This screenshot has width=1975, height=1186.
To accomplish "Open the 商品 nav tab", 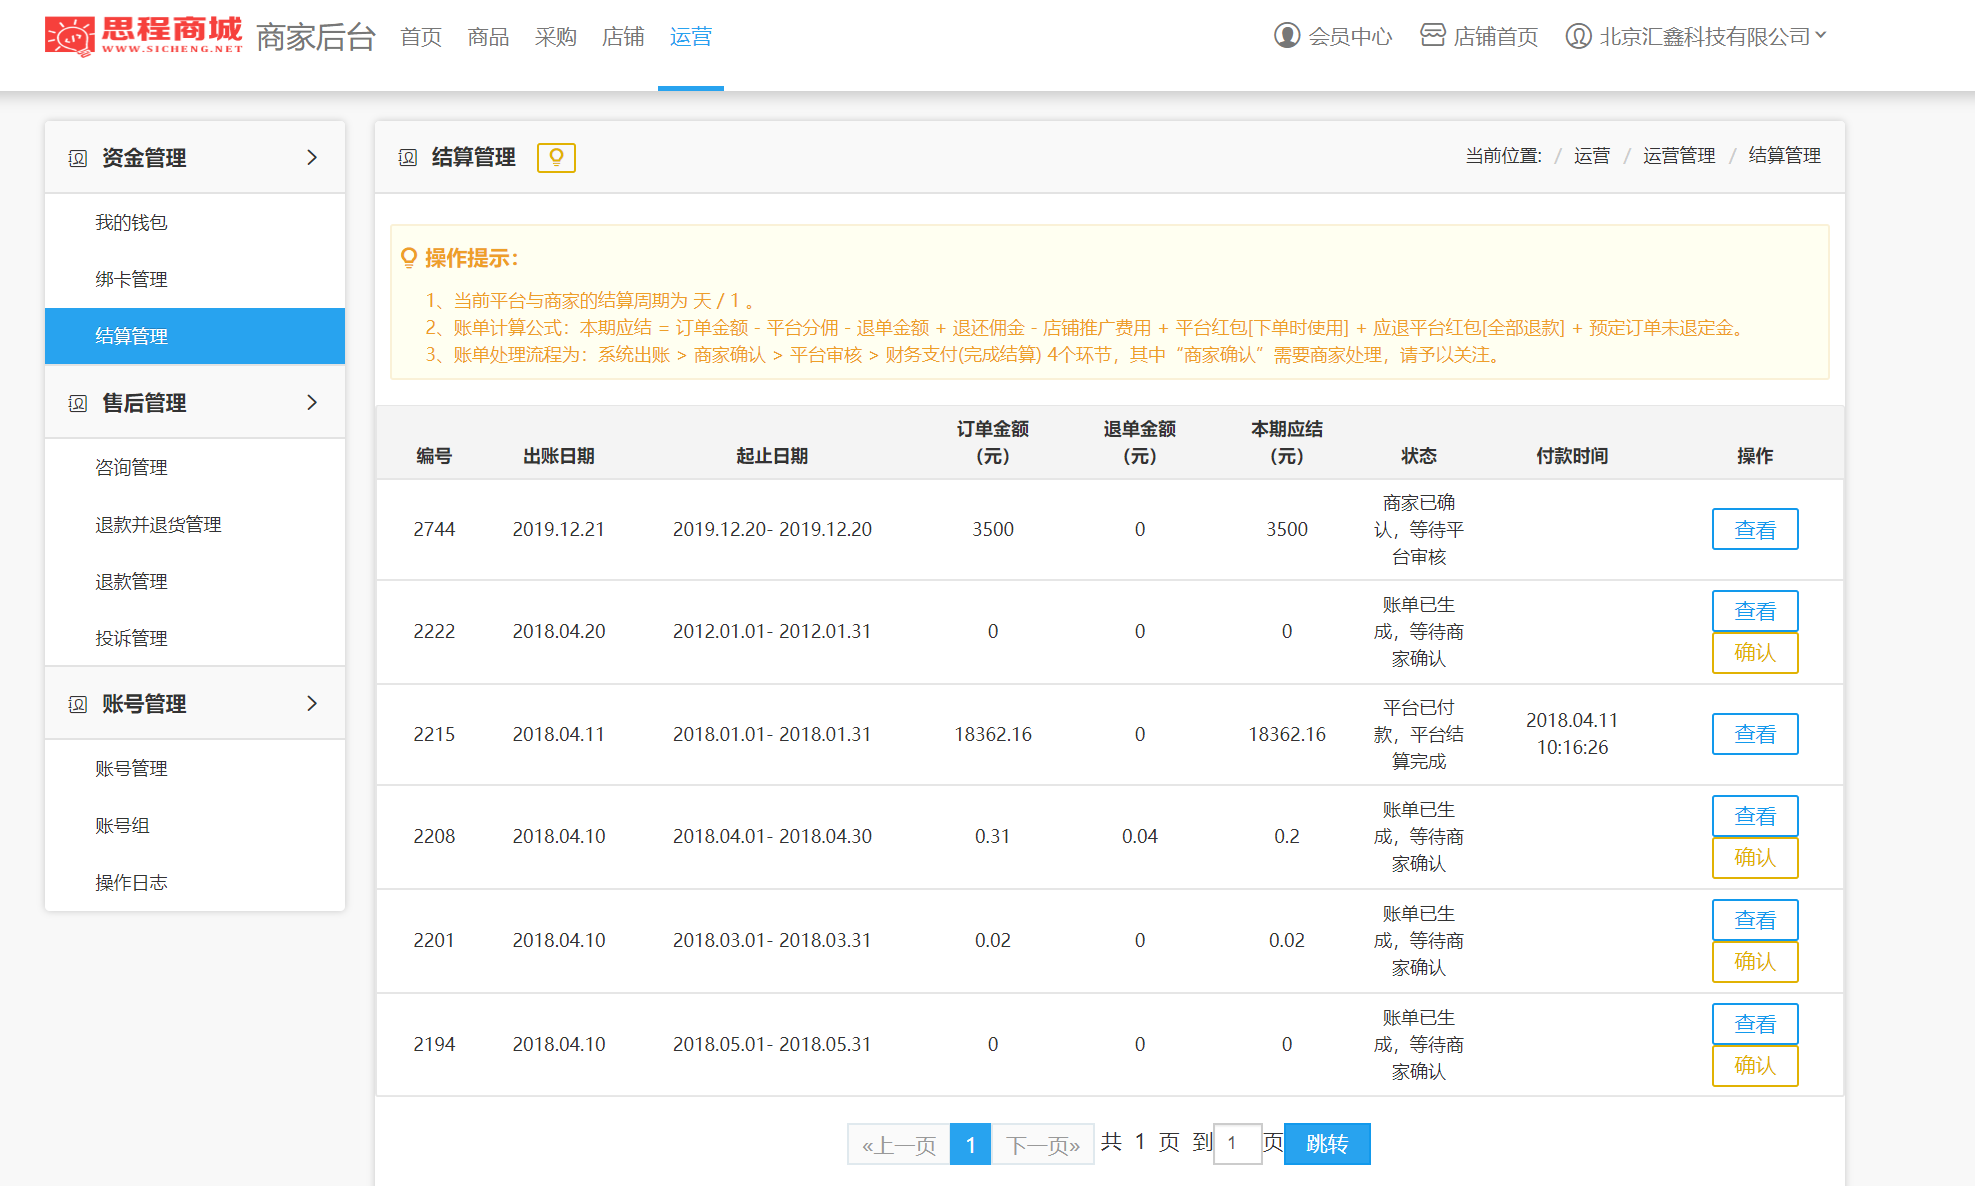I will point(488,37).
